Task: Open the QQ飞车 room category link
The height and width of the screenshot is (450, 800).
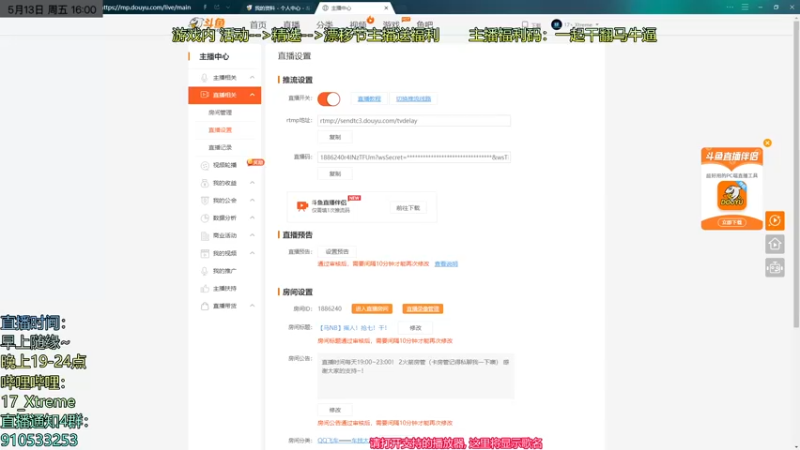Action: (x=342, y=440)
